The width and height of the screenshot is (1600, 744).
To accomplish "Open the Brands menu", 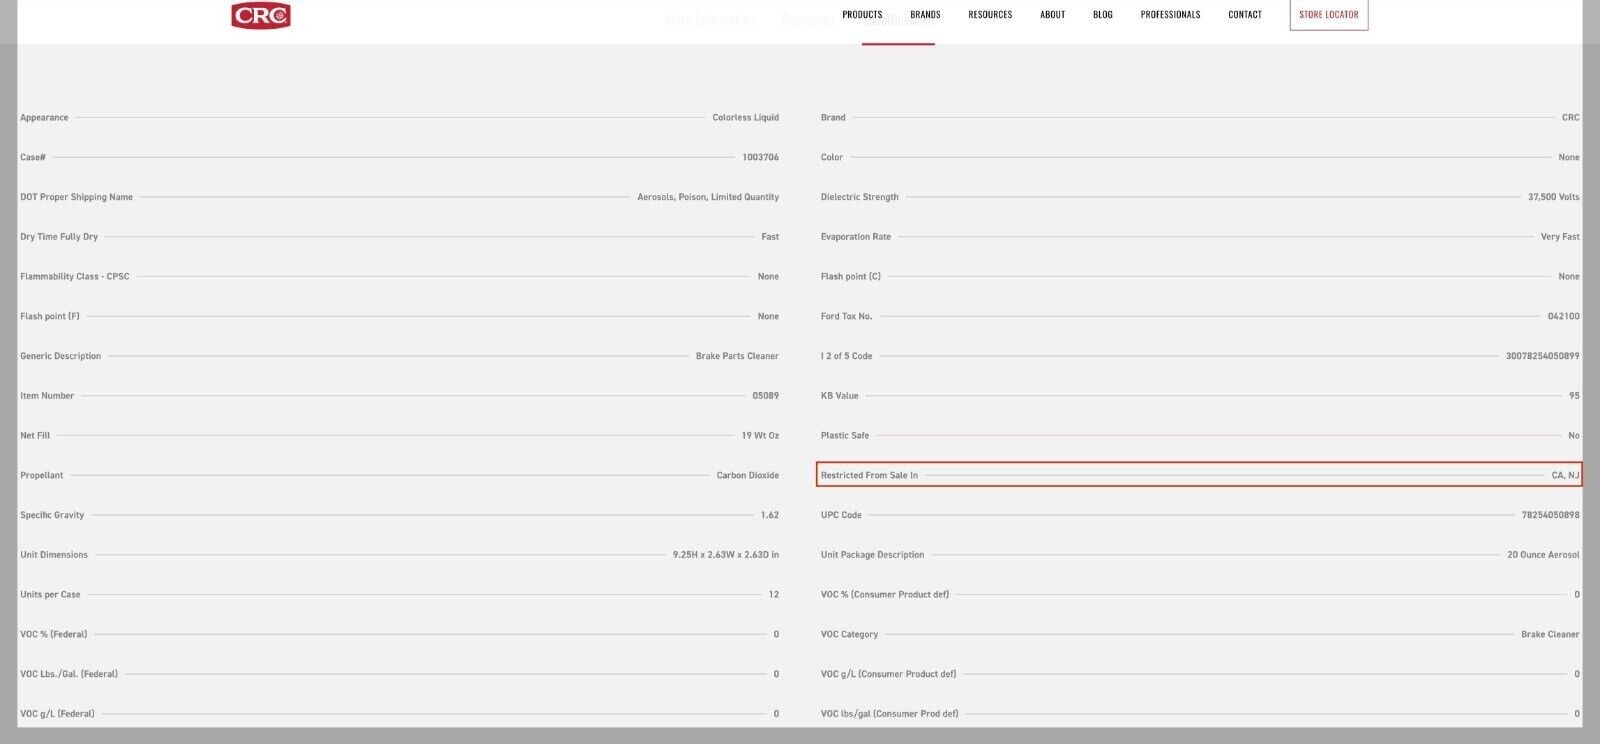I will [925, 15].
